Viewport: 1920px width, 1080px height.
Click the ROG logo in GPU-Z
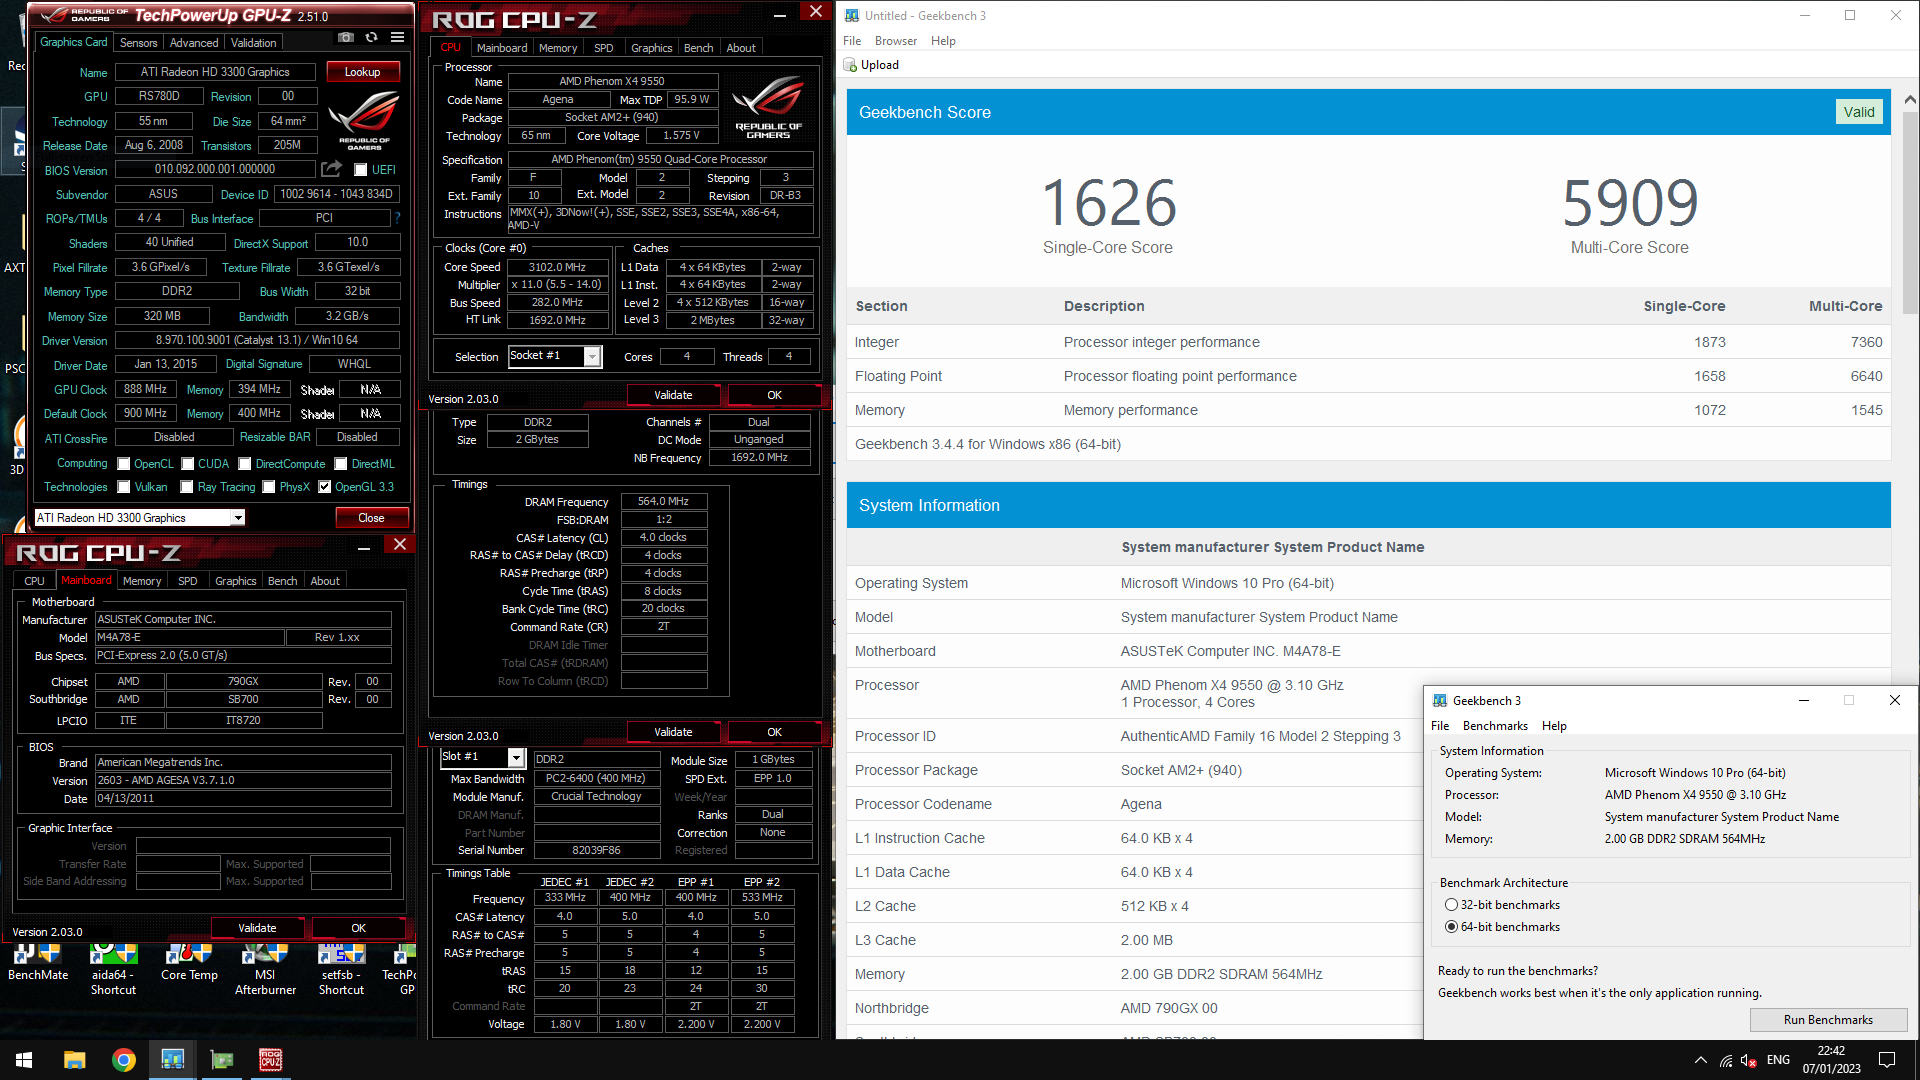tap(364, 120)
